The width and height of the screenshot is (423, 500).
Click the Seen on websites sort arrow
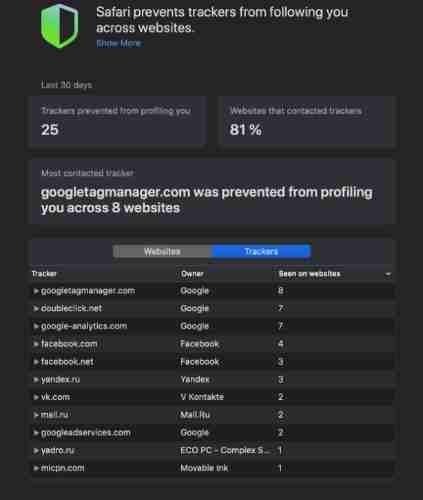tap(388, 274)
